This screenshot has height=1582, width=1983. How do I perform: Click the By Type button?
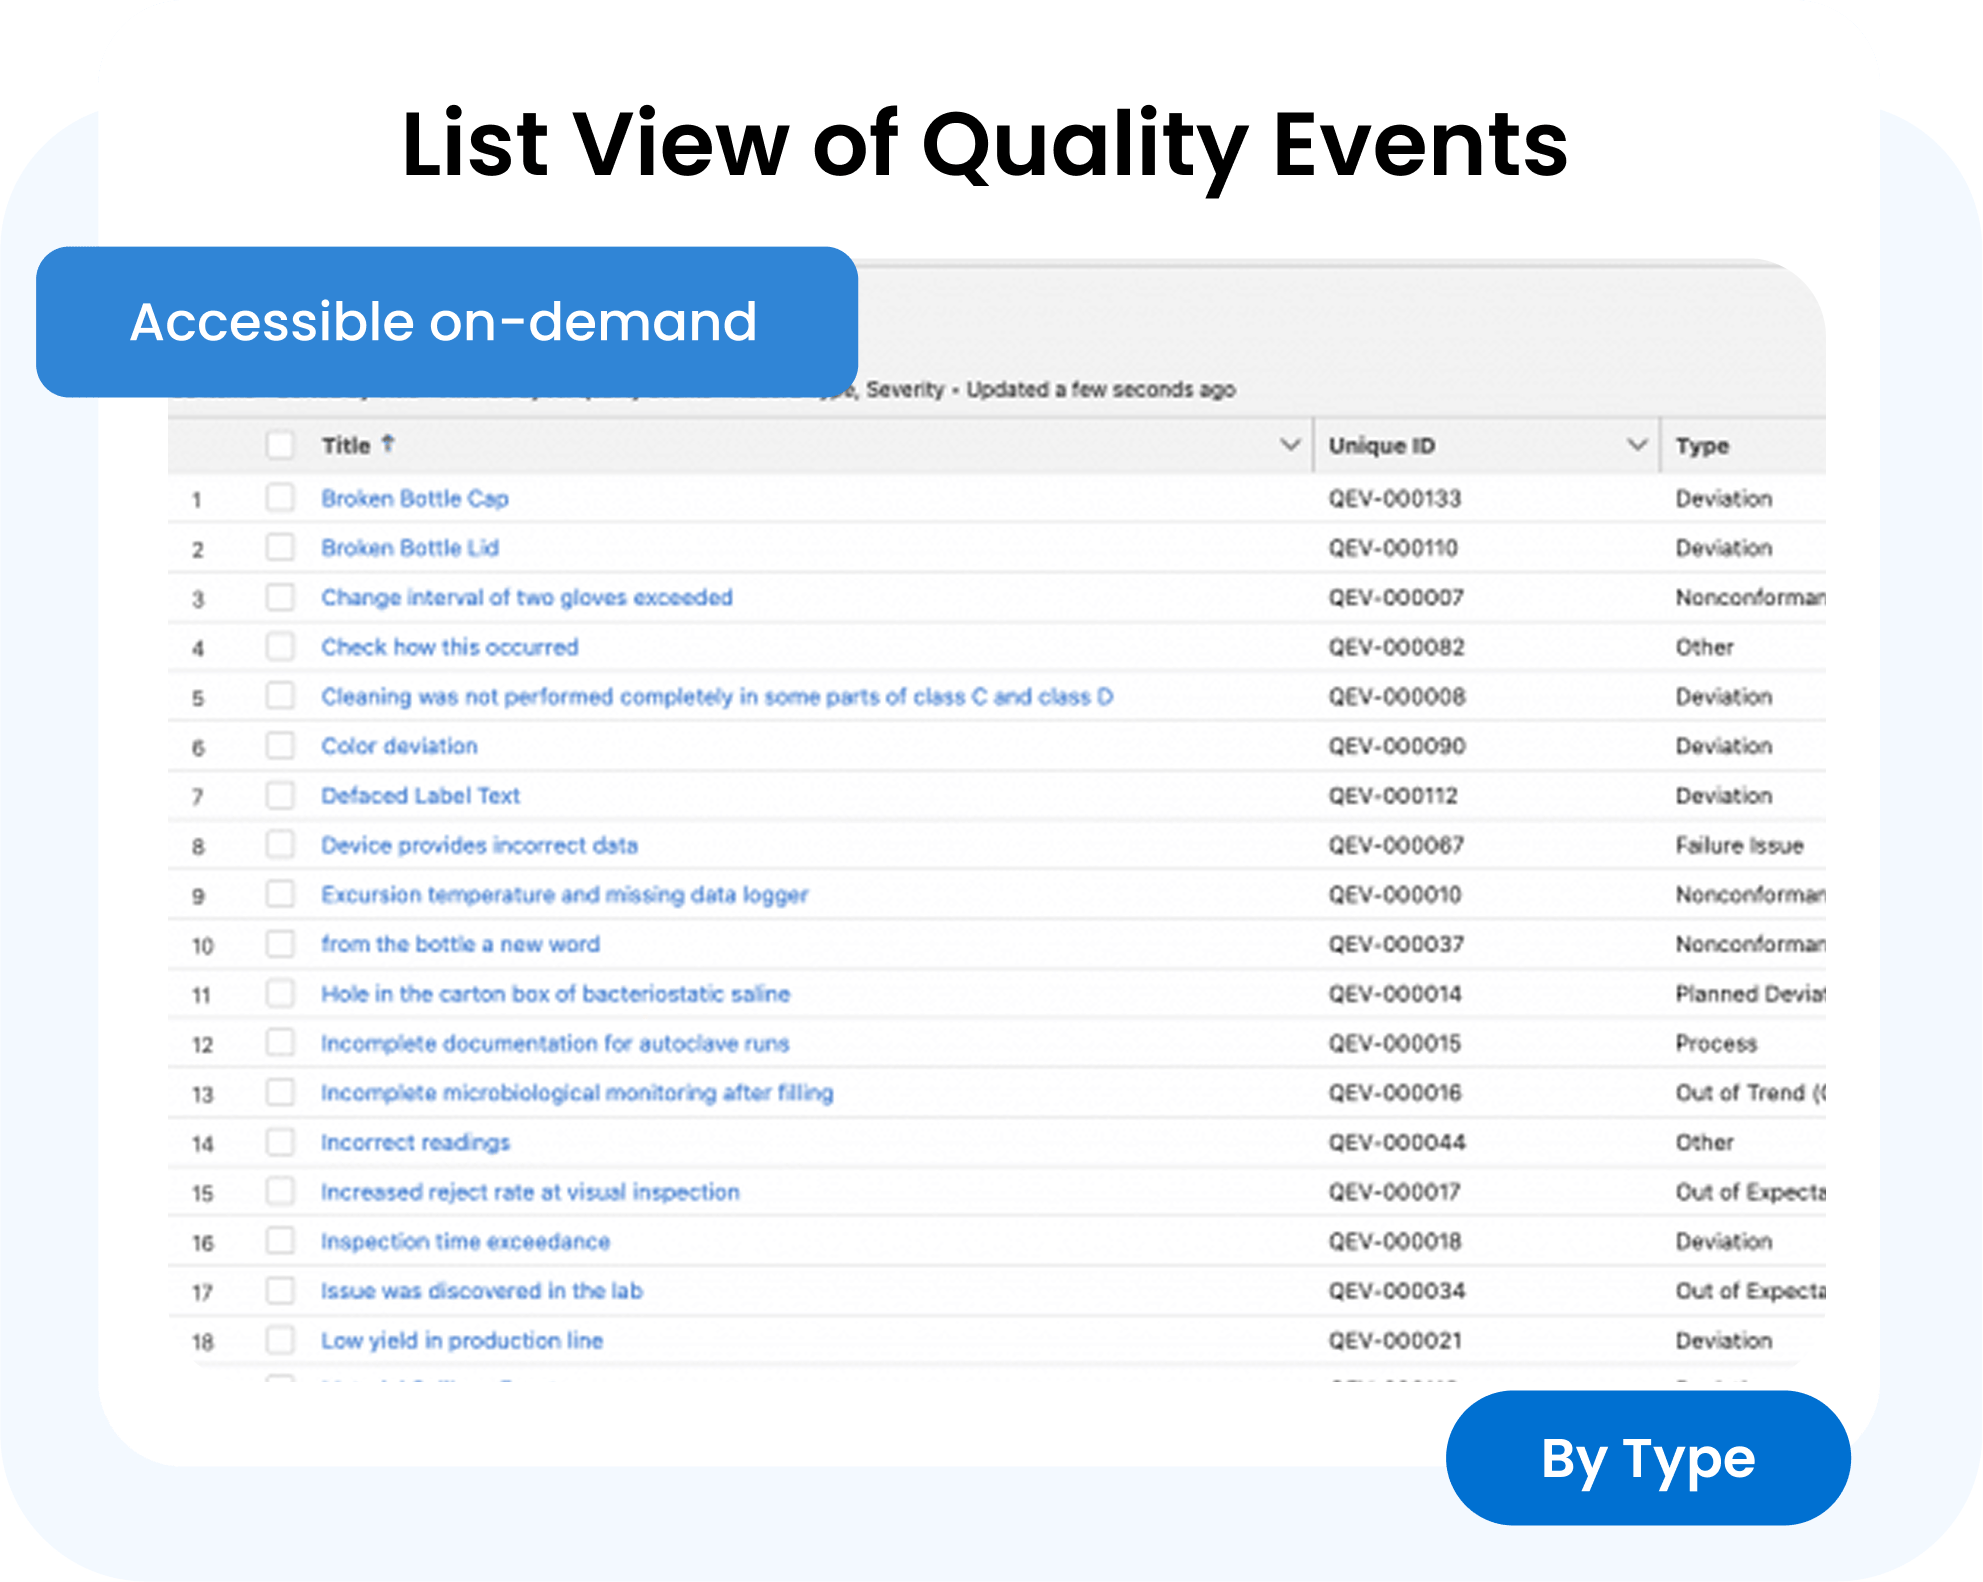(x=1647, y=1458)
